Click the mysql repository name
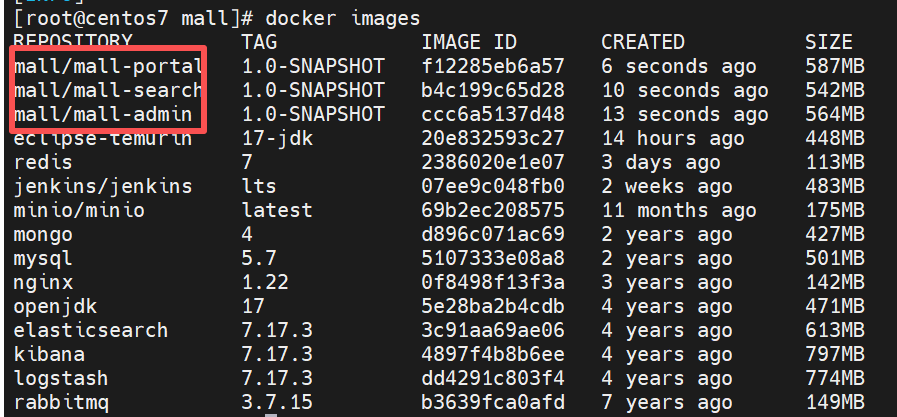This screenshot has height=417, width=897. click(x=43, y=259)
